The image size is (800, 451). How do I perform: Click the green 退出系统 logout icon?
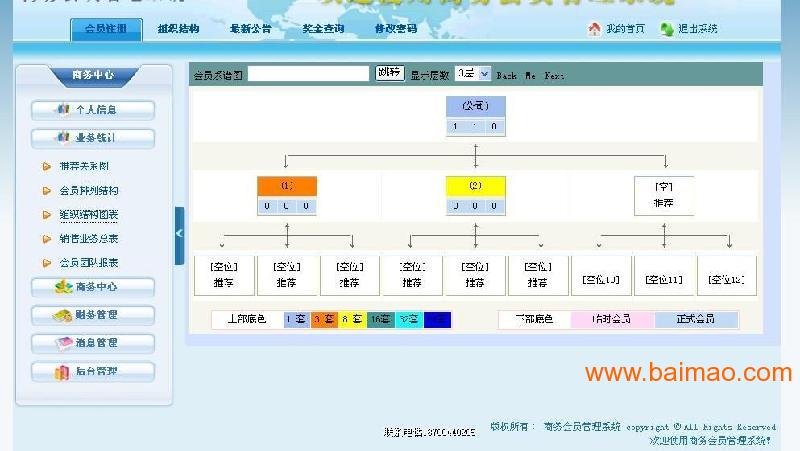(x=666, y=29)
